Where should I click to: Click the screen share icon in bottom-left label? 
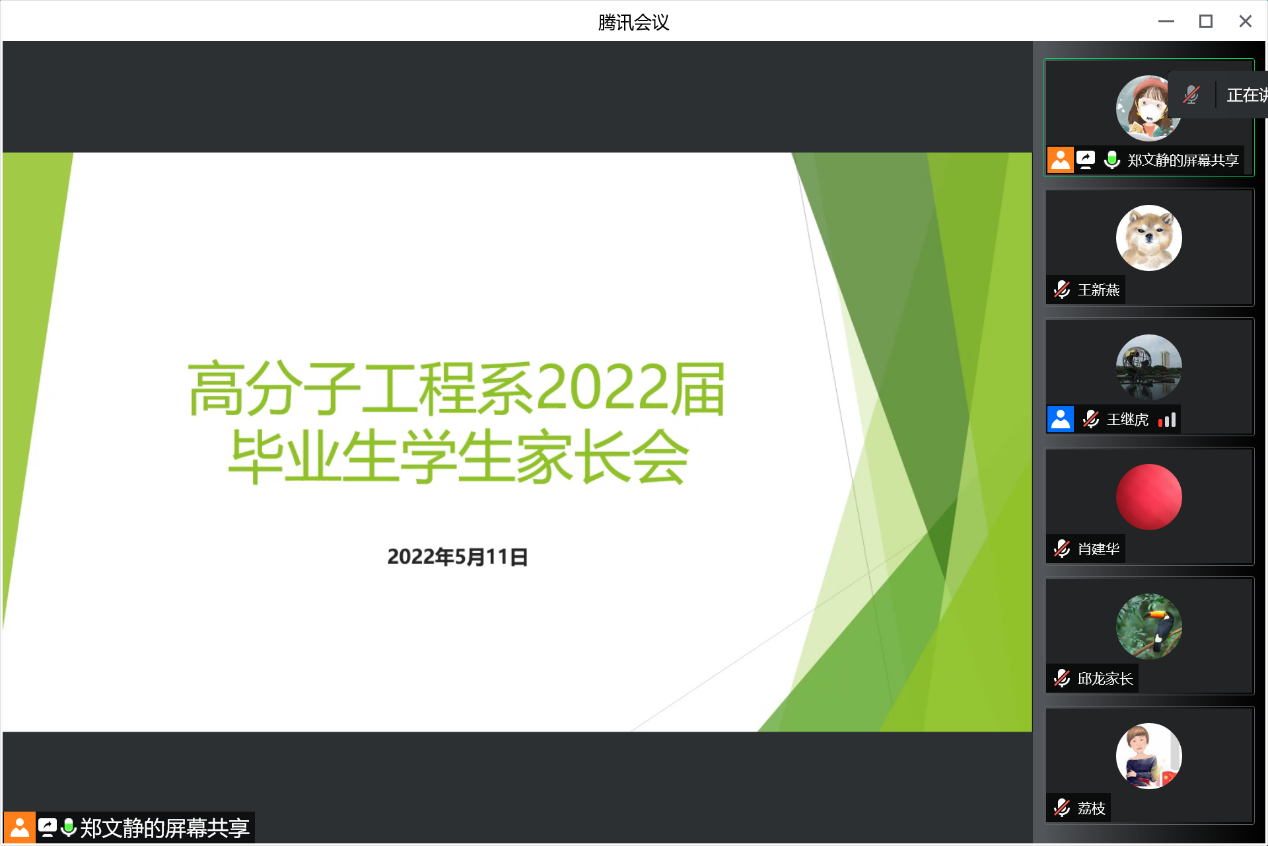tap(47, 827)
